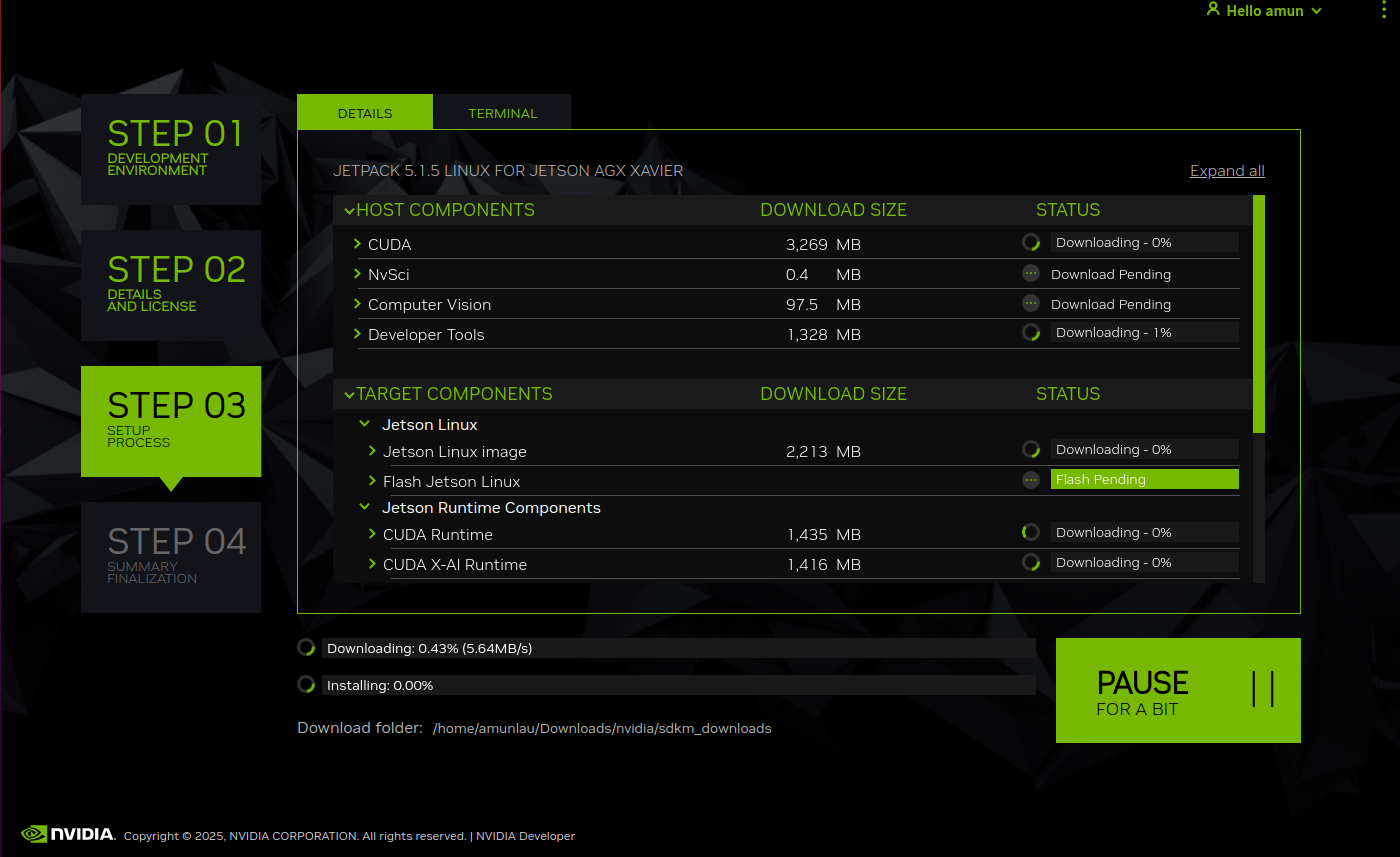1400x857 pixels.
Task: Expand the Computer Vision row
Action: 357,304
